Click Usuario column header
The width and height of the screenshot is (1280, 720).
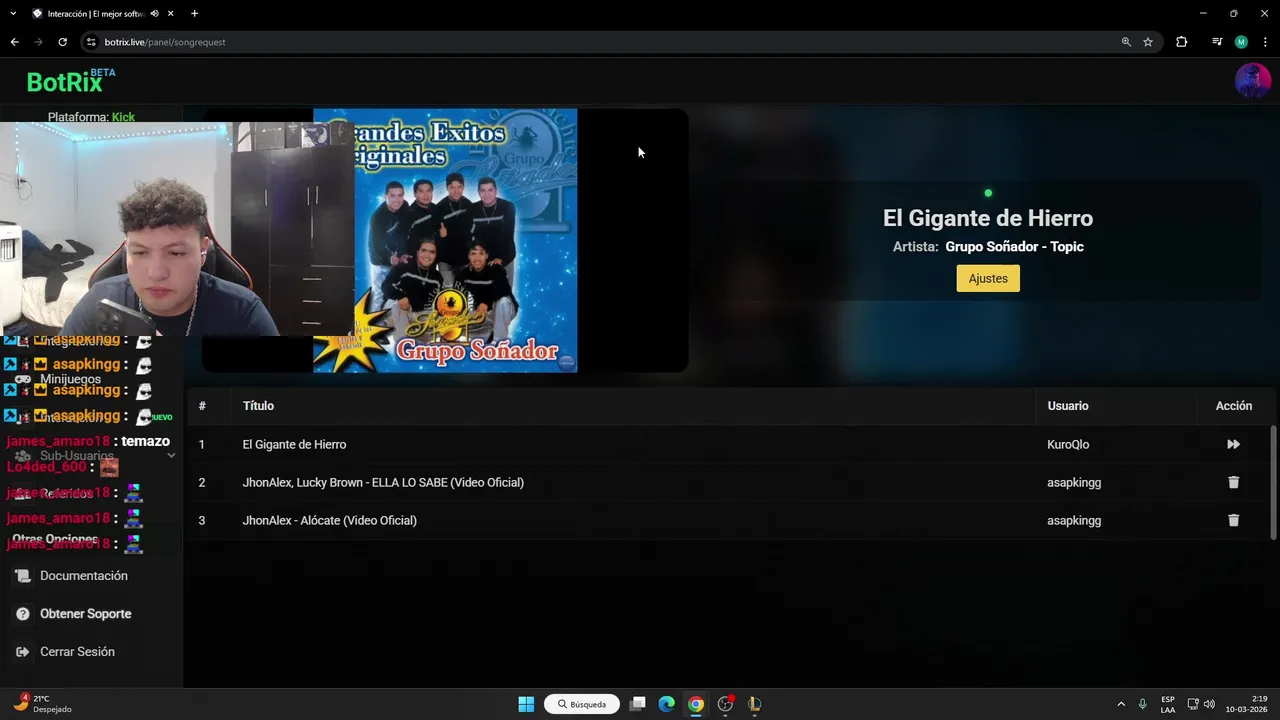pyautogui.click(x=1068, y=406)
